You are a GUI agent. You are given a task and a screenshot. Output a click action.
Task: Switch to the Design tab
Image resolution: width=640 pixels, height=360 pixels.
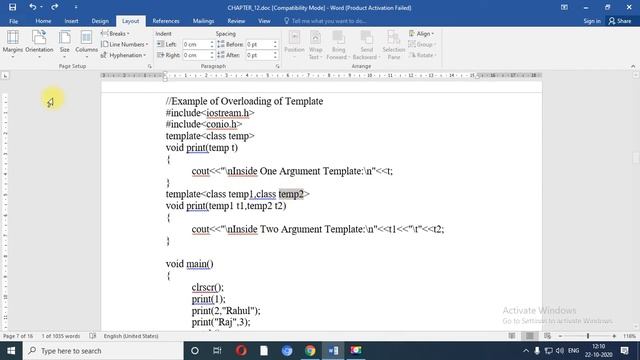100,21
